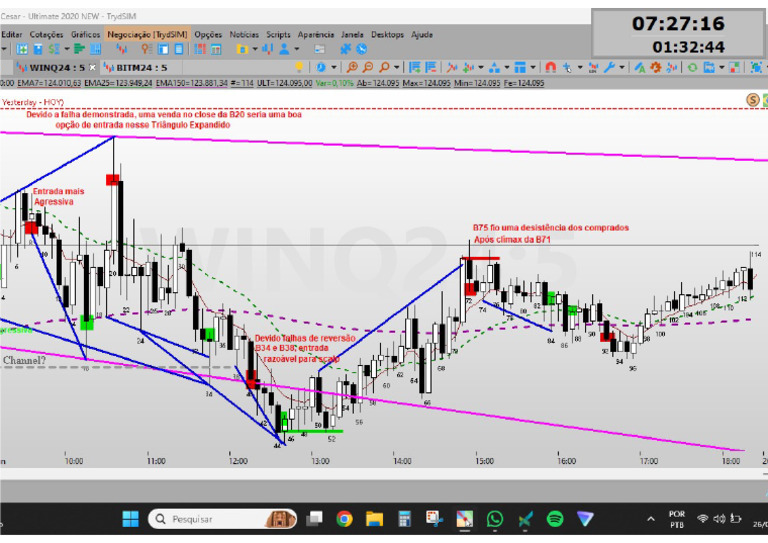This screenshot has height=543, width=768.
Task: Click the orange key pin icon
Action: click(145, 49)
